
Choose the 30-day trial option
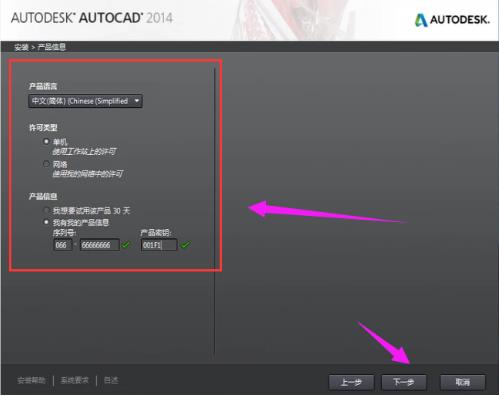(x=46, y=211)
